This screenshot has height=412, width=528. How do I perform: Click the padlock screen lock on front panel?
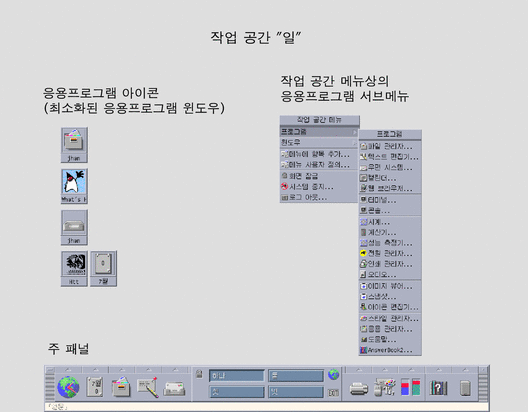pos(199,374)
